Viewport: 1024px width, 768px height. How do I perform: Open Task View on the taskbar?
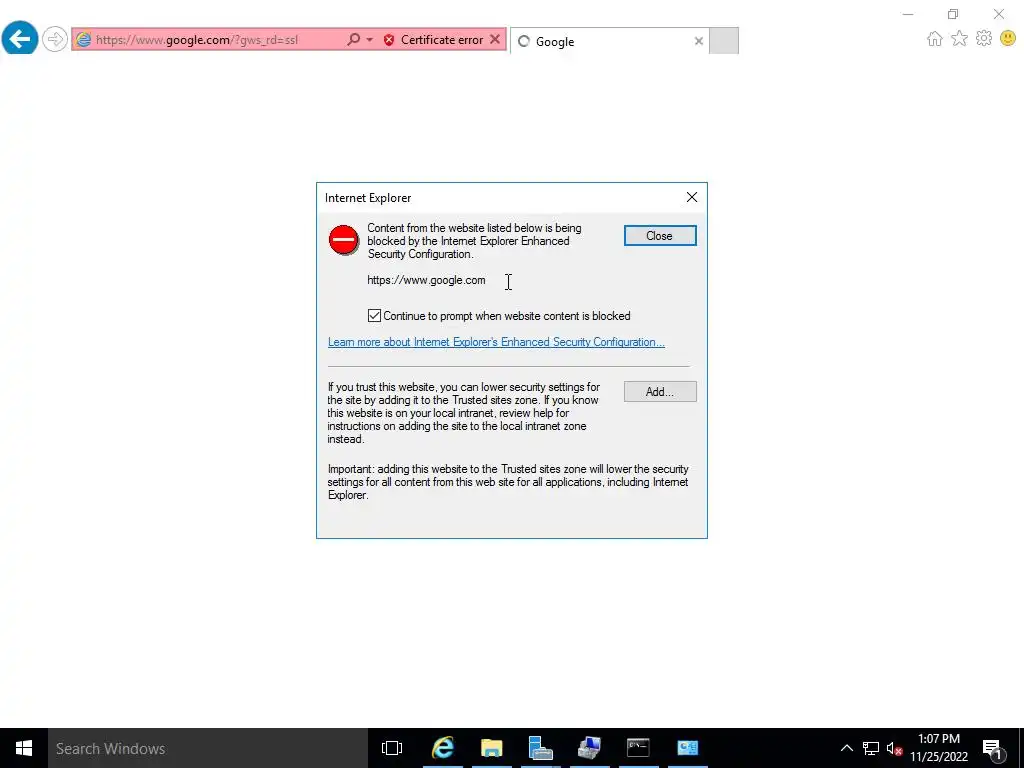pos(392,748)
